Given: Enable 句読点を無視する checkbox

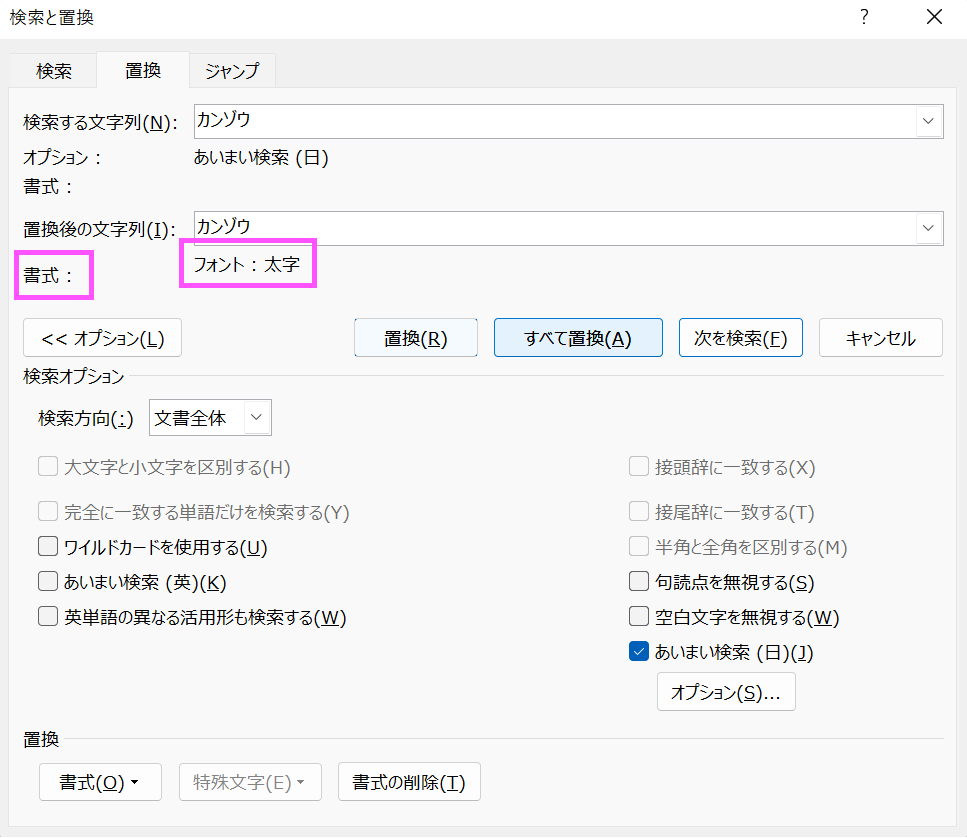Looking at the screenshot, I should (x=639, y=581).
